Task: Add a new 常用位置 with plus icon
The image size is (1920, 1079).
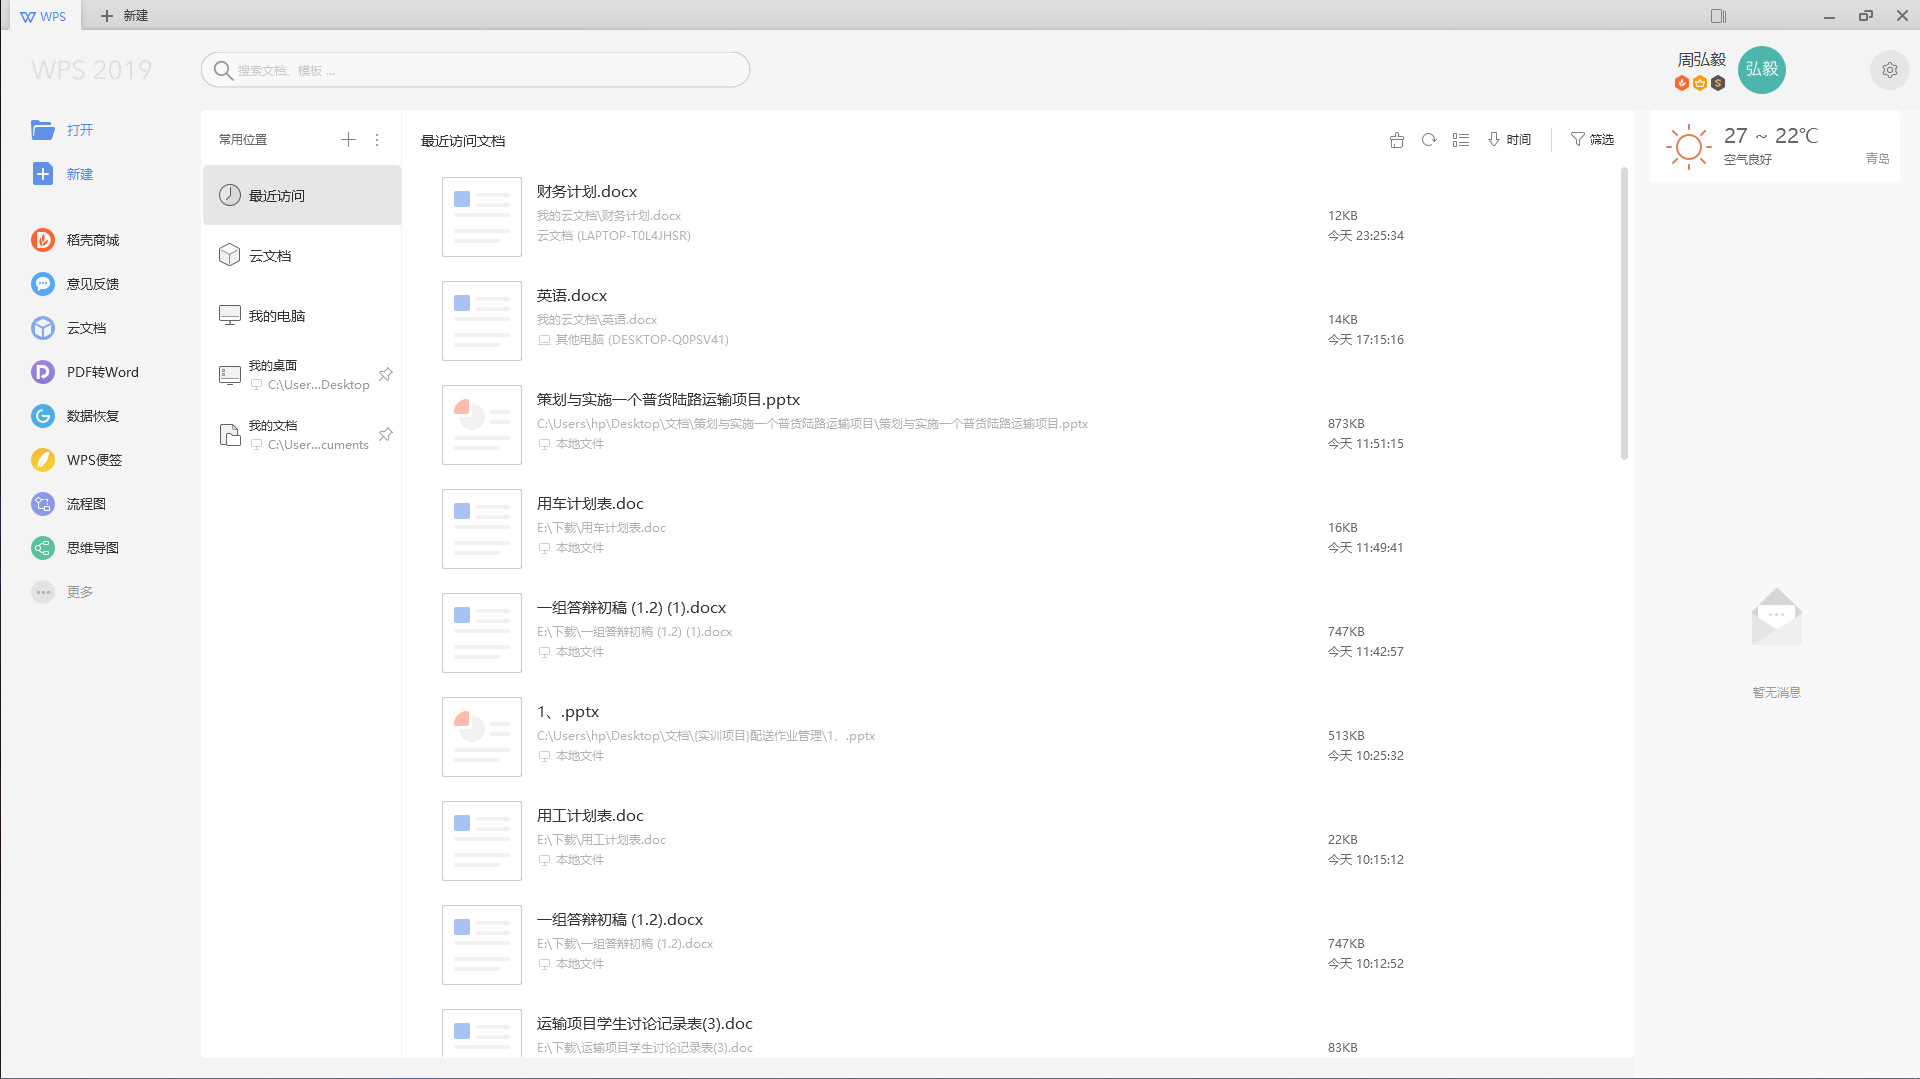Action: (x=348, y=140)
